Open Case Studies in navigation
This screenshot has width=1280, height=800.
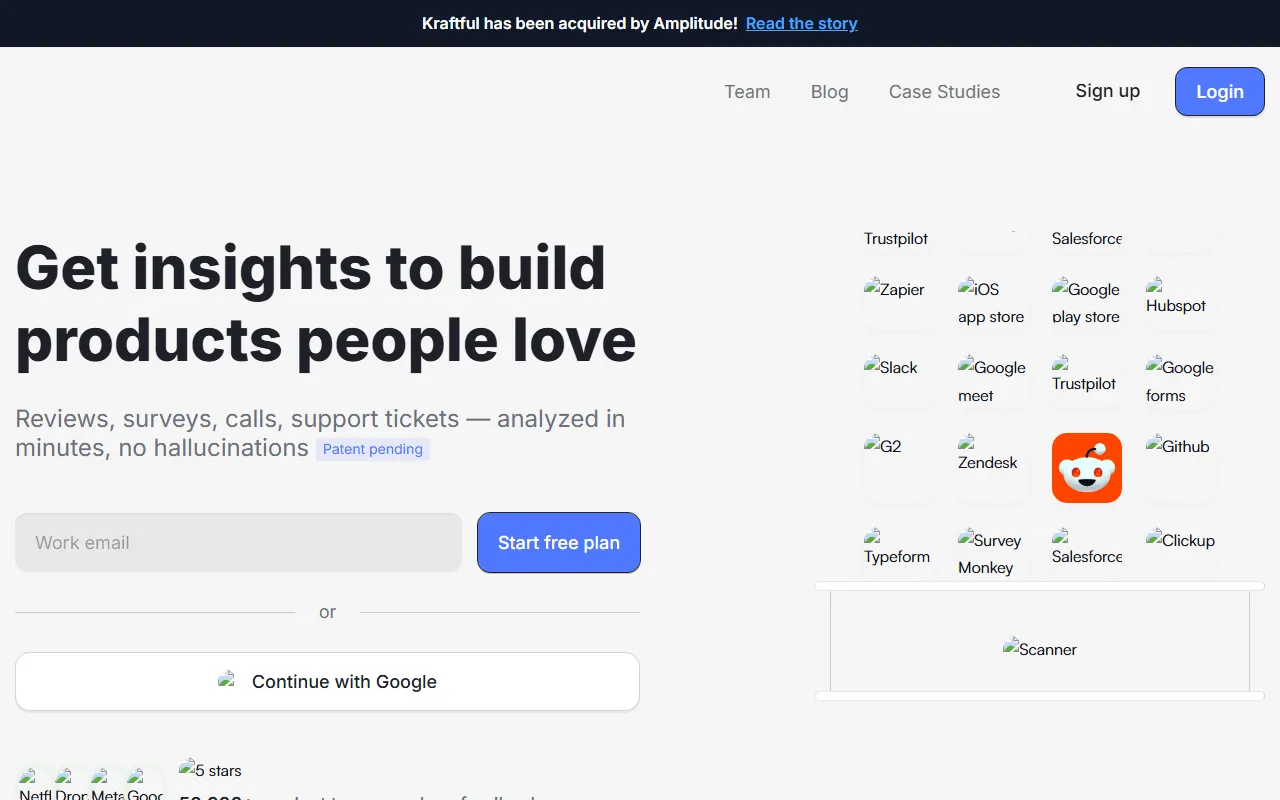click(x=944, y=92)
